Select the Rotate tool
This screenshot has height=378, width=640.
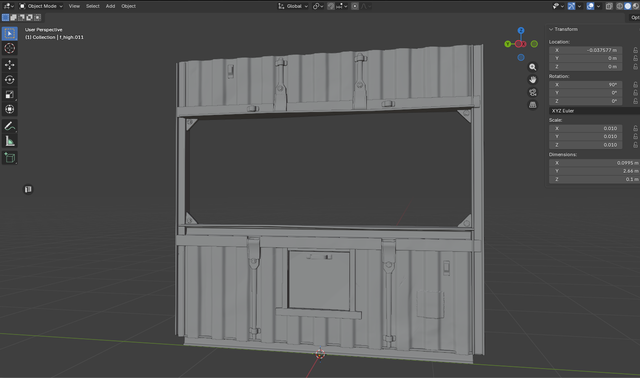click(x=9, y=80)
